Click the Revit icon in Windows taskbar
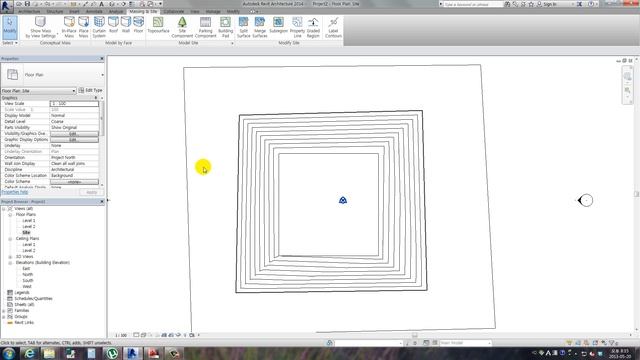 coord(132,353)
